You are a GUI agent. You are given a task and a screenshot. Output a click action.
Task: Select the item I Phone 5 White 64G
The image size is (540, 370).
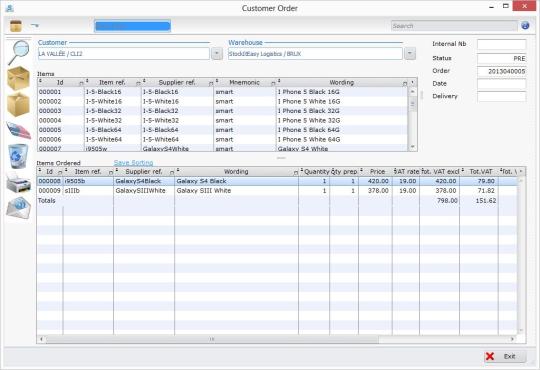222,140
